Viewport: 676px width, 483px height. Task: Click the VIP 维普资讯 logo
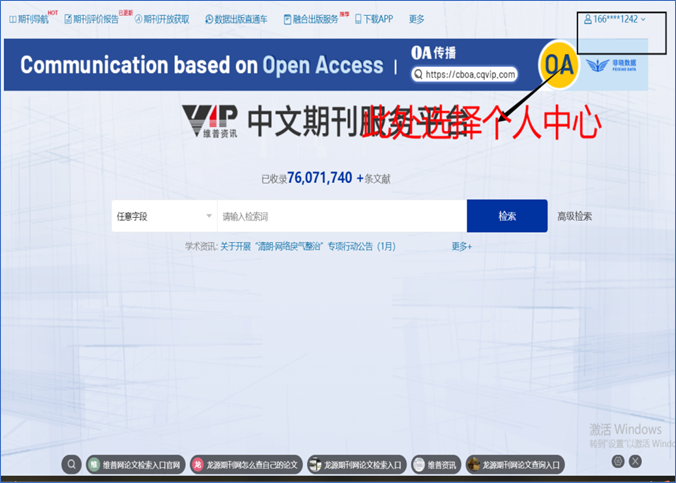[210, 121]
